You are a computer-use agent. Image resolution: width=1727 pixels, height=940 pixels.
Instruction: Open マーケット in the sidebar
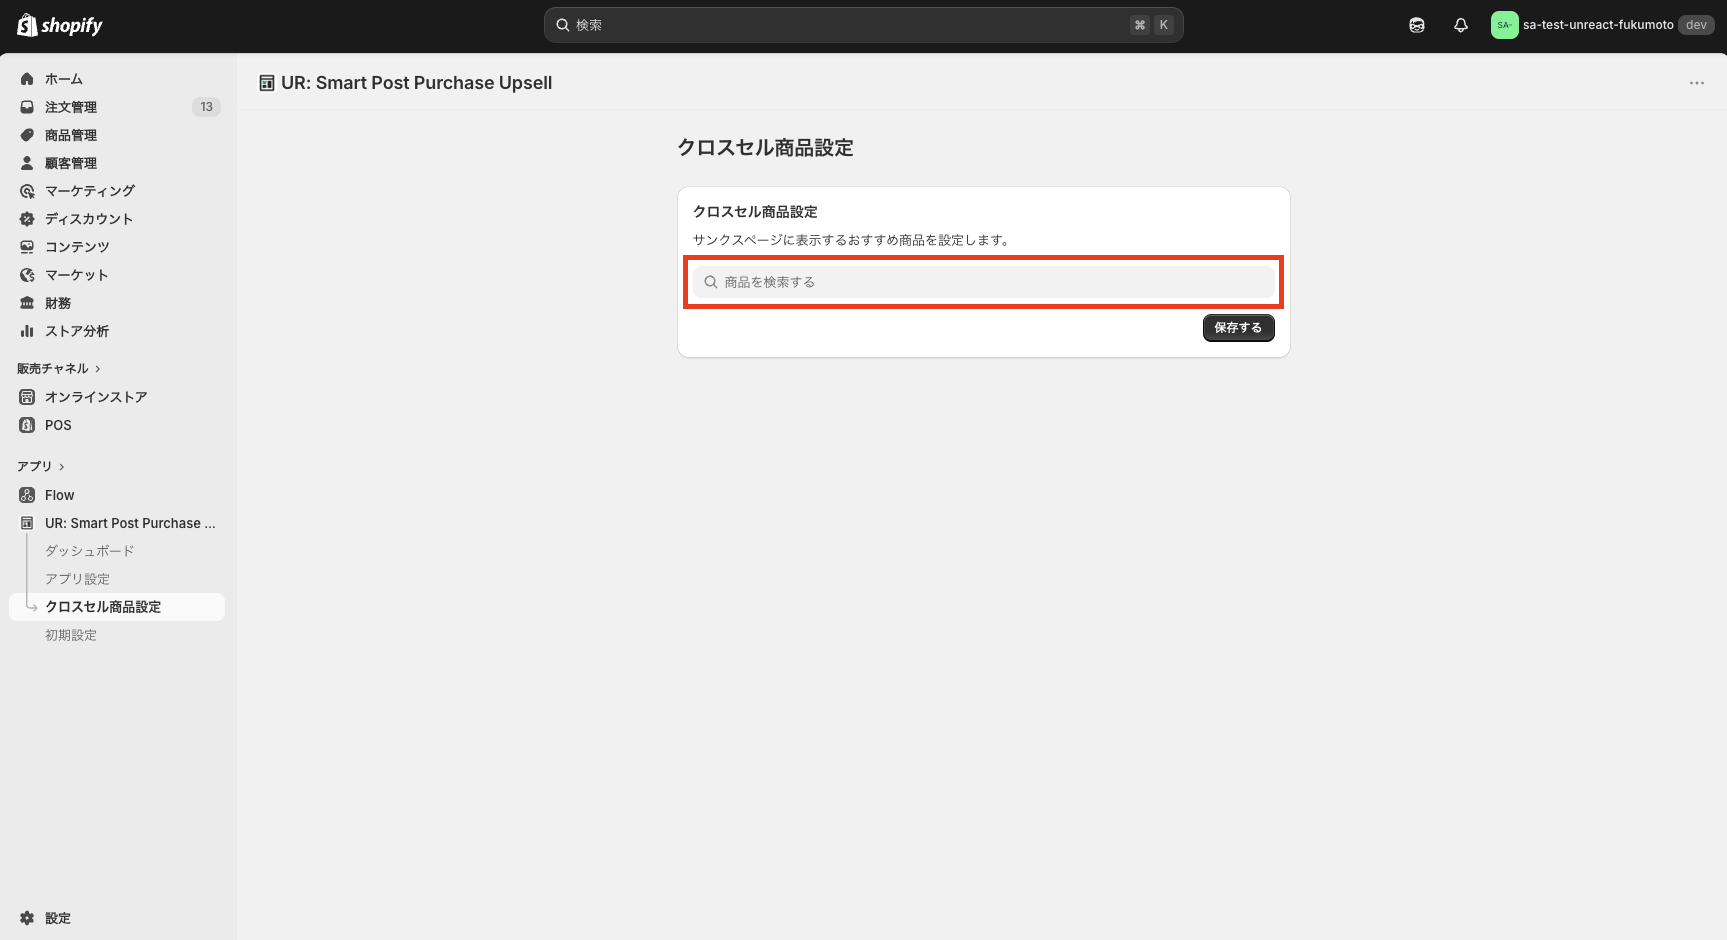tap(117, 275)
